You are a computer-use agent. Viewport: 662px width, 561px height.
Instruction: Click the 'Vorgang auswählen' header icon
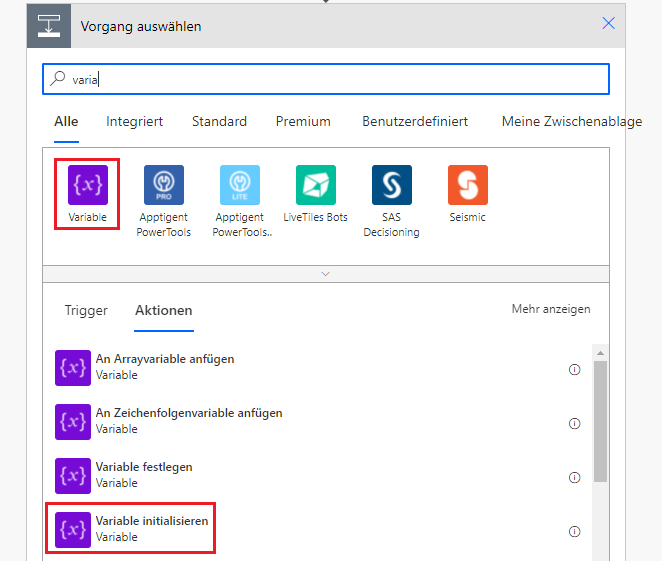tap(49, 26)
